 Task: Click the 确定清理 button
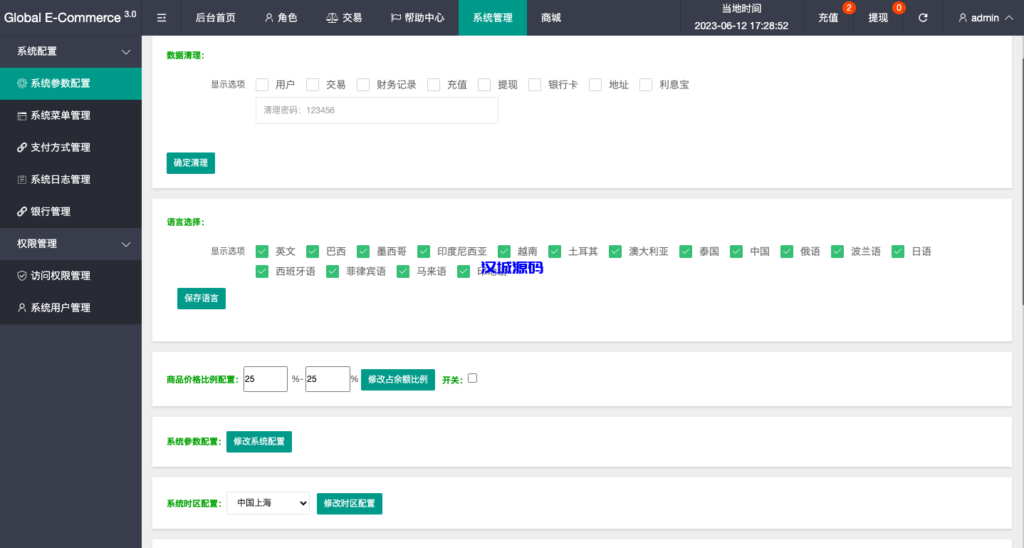[191, 163]
